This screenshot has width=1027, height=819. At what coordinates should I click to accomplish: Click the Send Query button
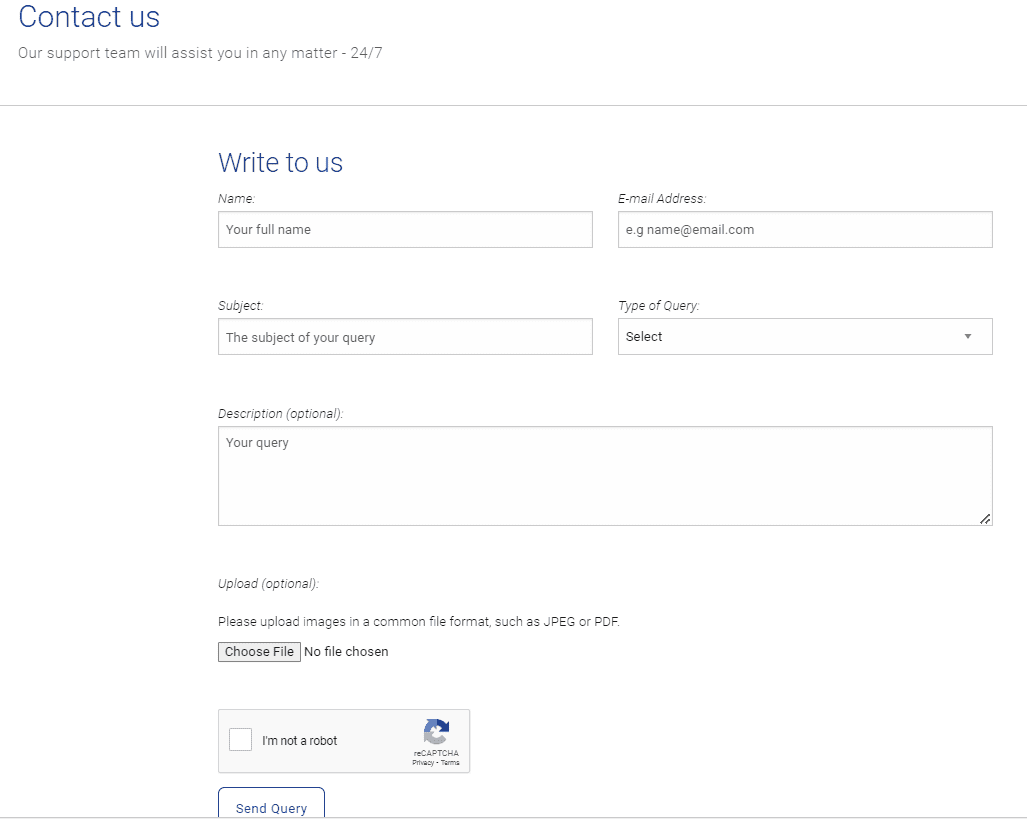270,808
